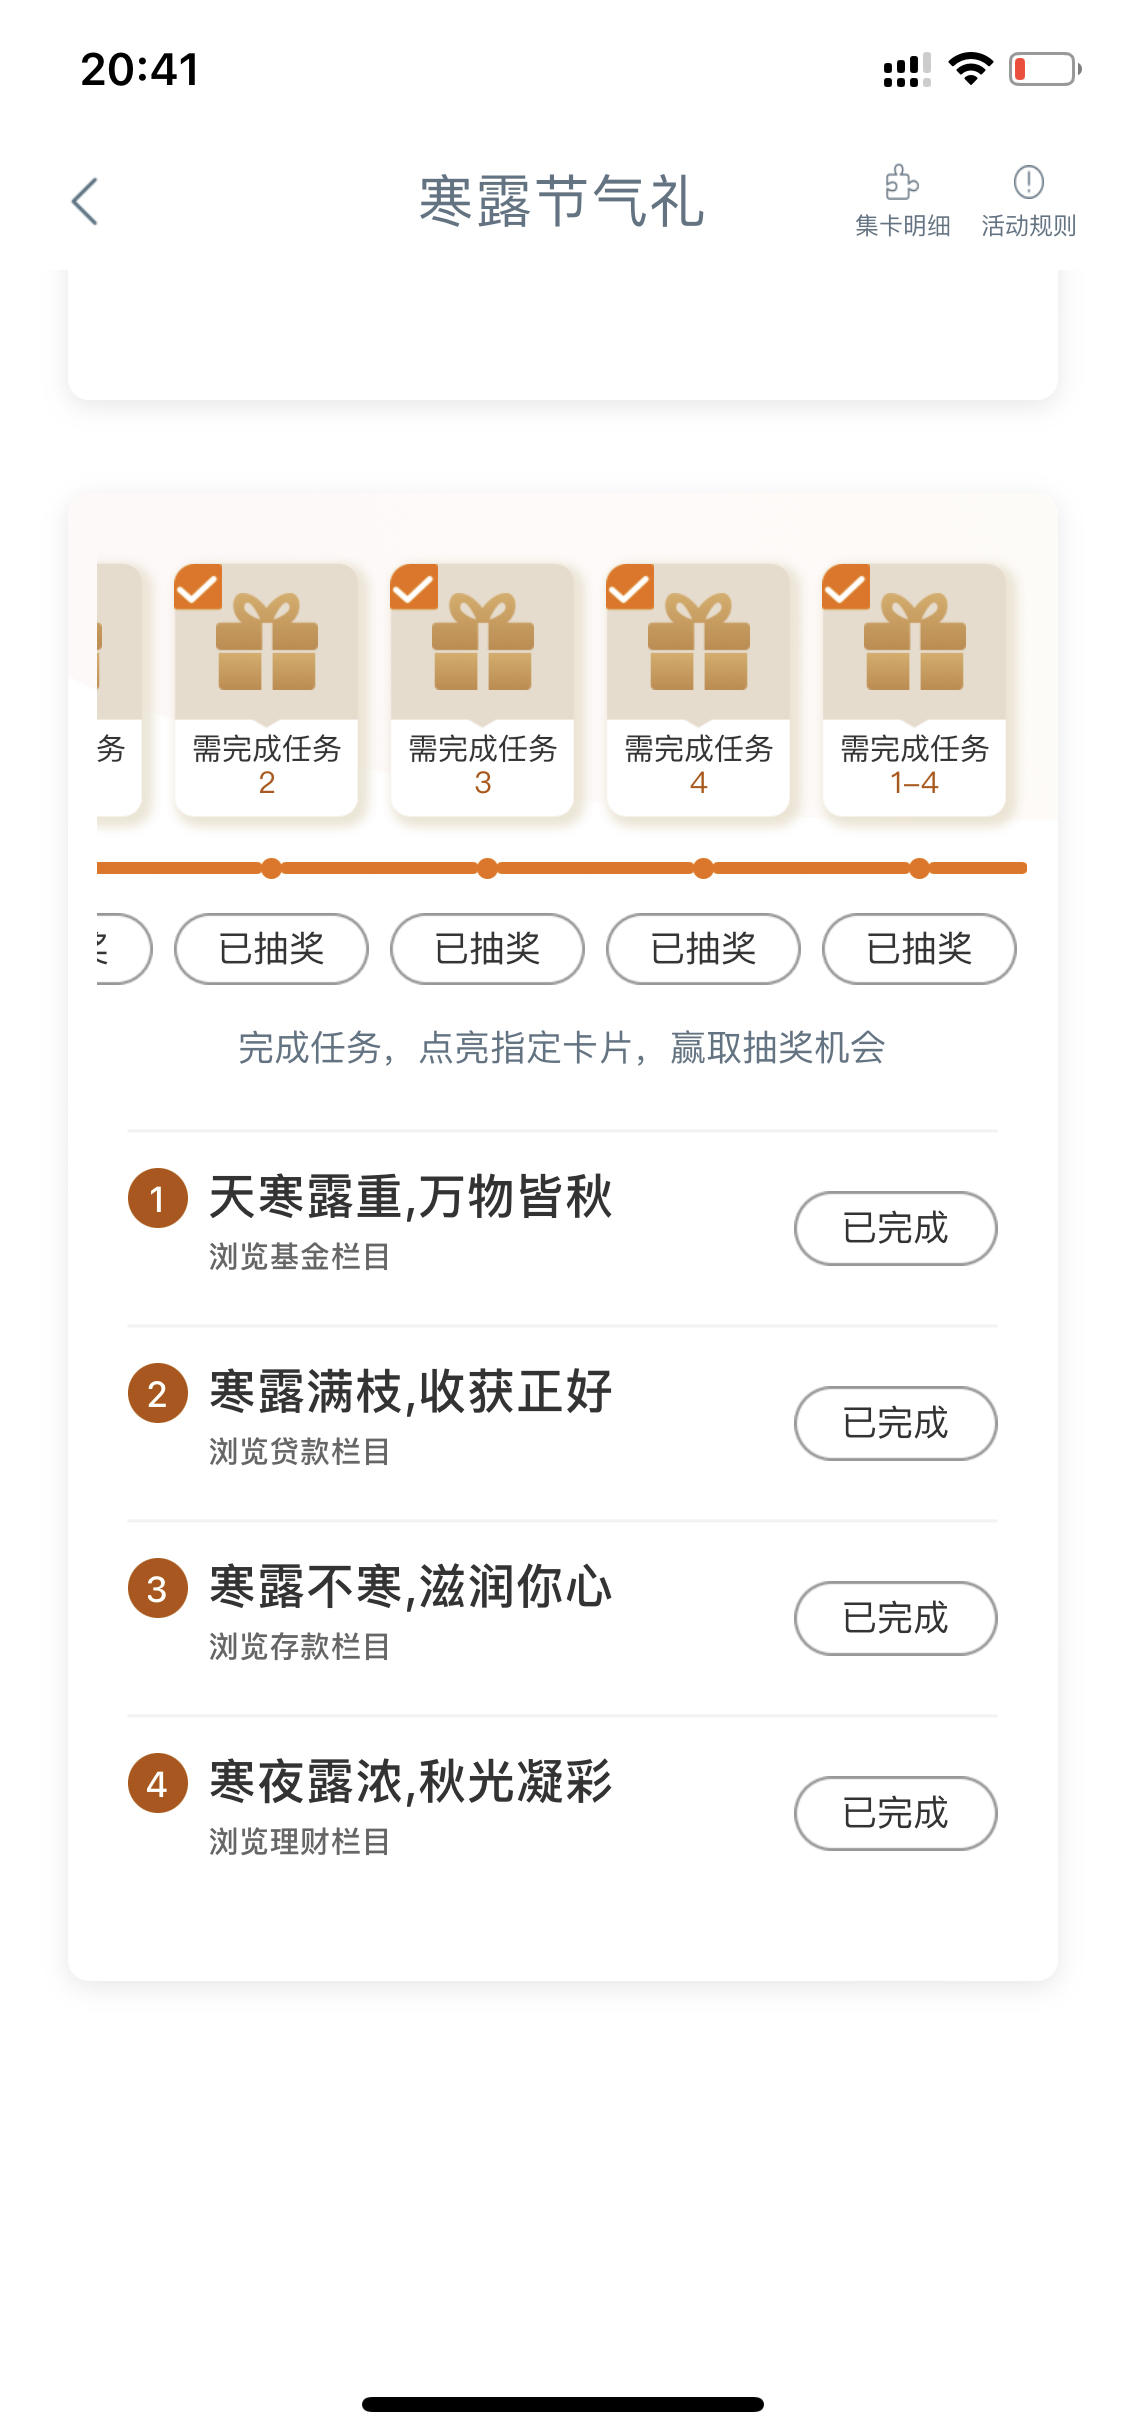
Task: Tap the partially hidden leftmost 抽奖 button
Action: click(124, 949)
